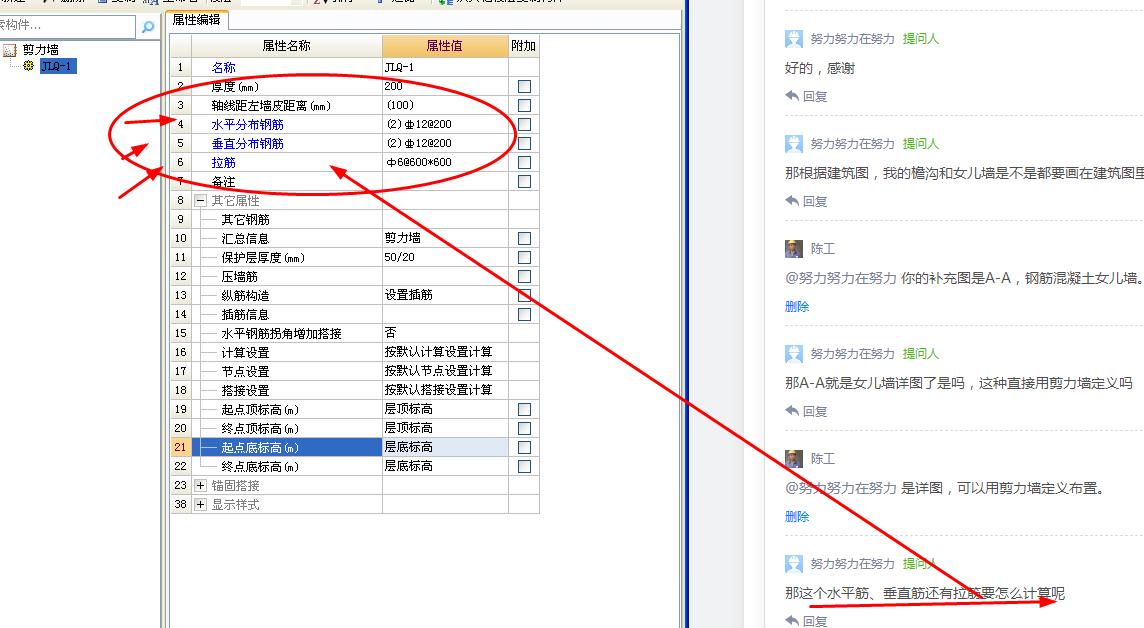Toggle 水平分布钢筋 附加 checkbox
Screen dimensions: 1144x628
pyautogui.click(x=524, y=124)
